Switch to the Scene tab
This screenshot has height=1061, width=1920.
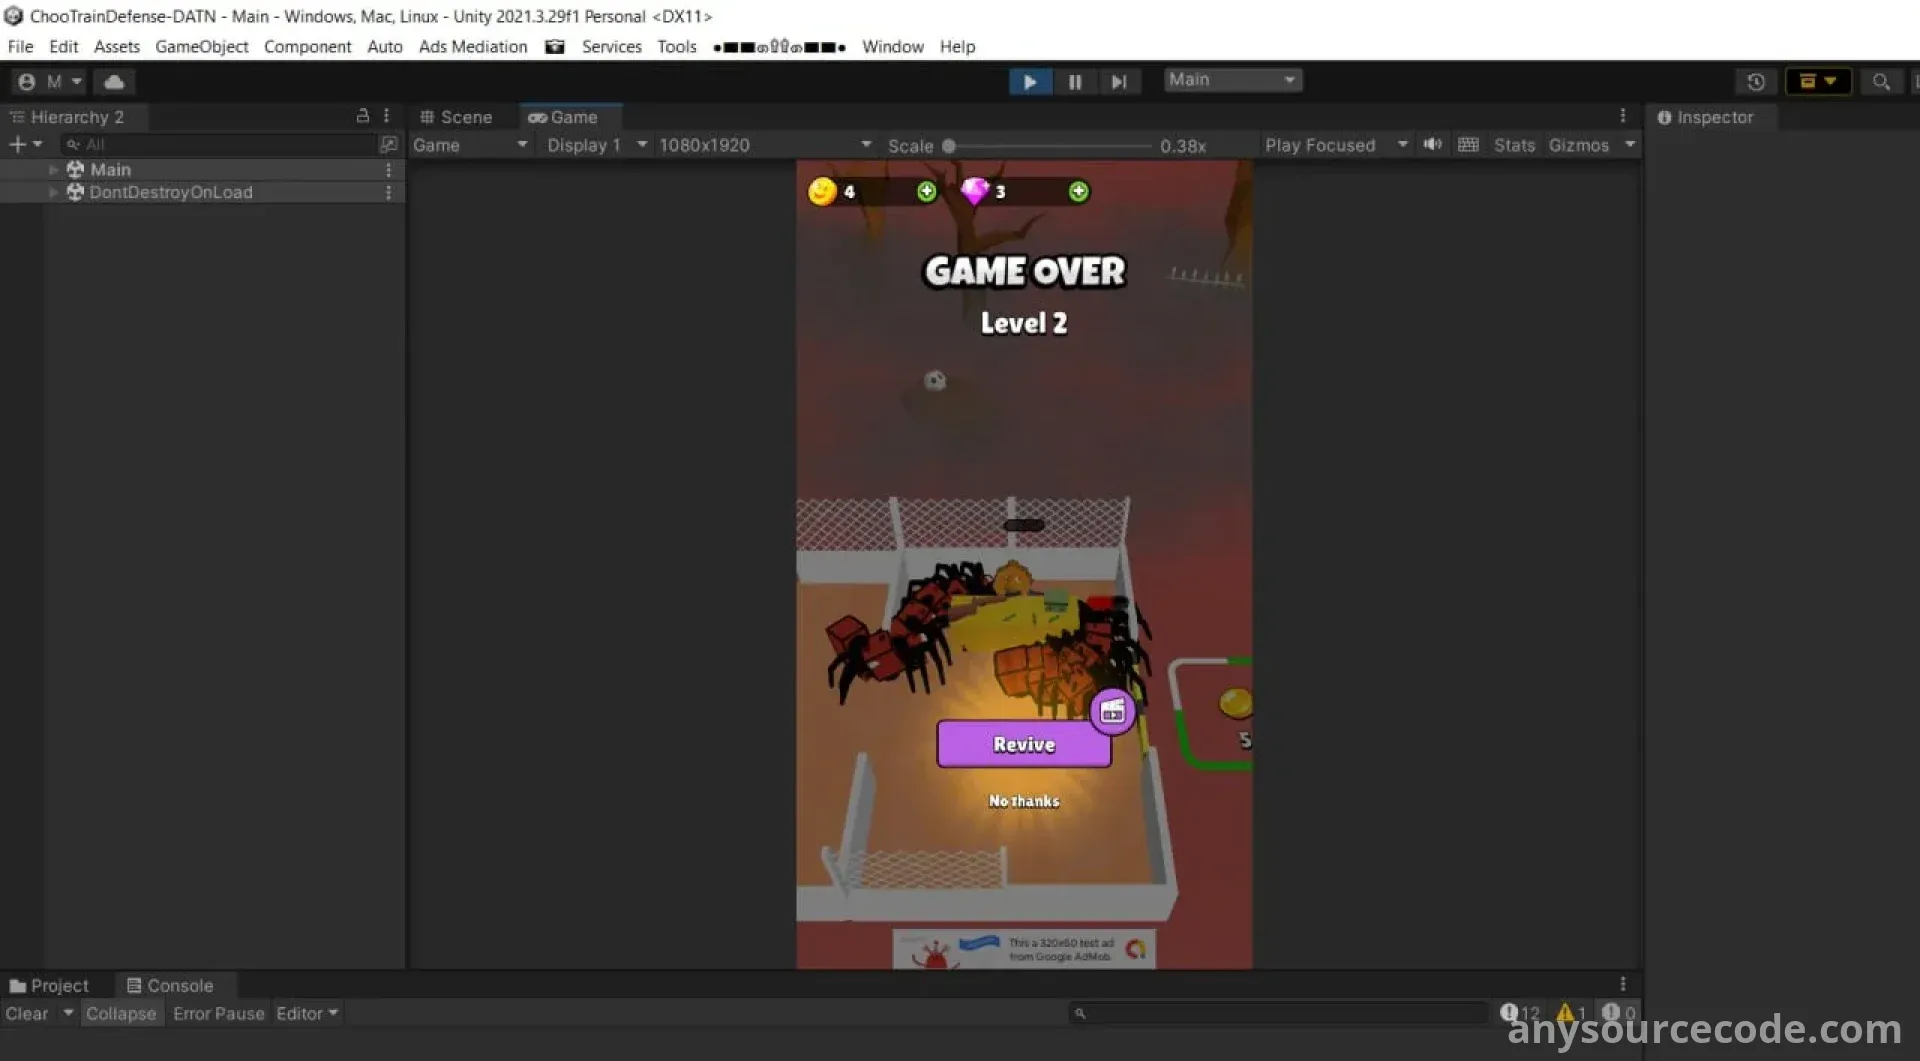pos(457,117)
